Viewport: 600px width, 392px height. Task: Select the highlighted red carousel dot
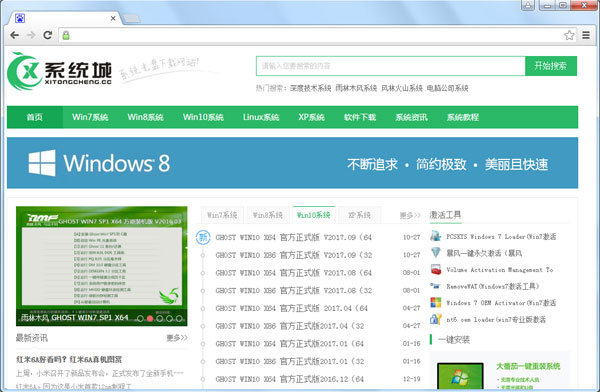(150, 318)
